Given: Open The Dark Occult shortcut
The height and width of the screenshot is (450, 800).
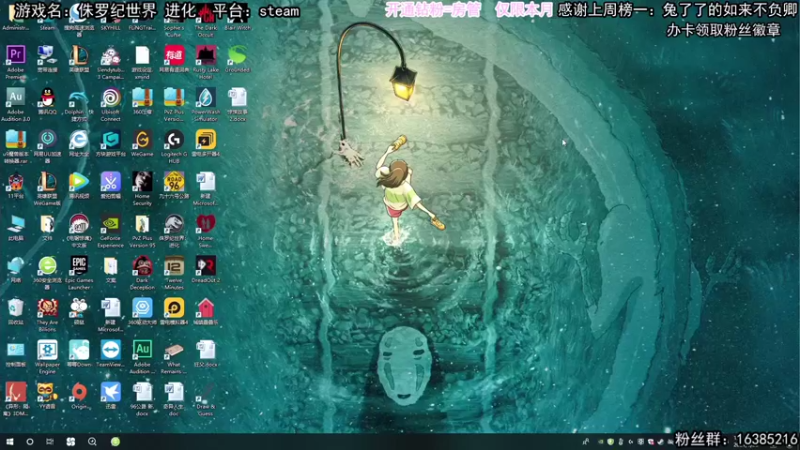Looking at the screenshot, I should click(x=206, y=15).
